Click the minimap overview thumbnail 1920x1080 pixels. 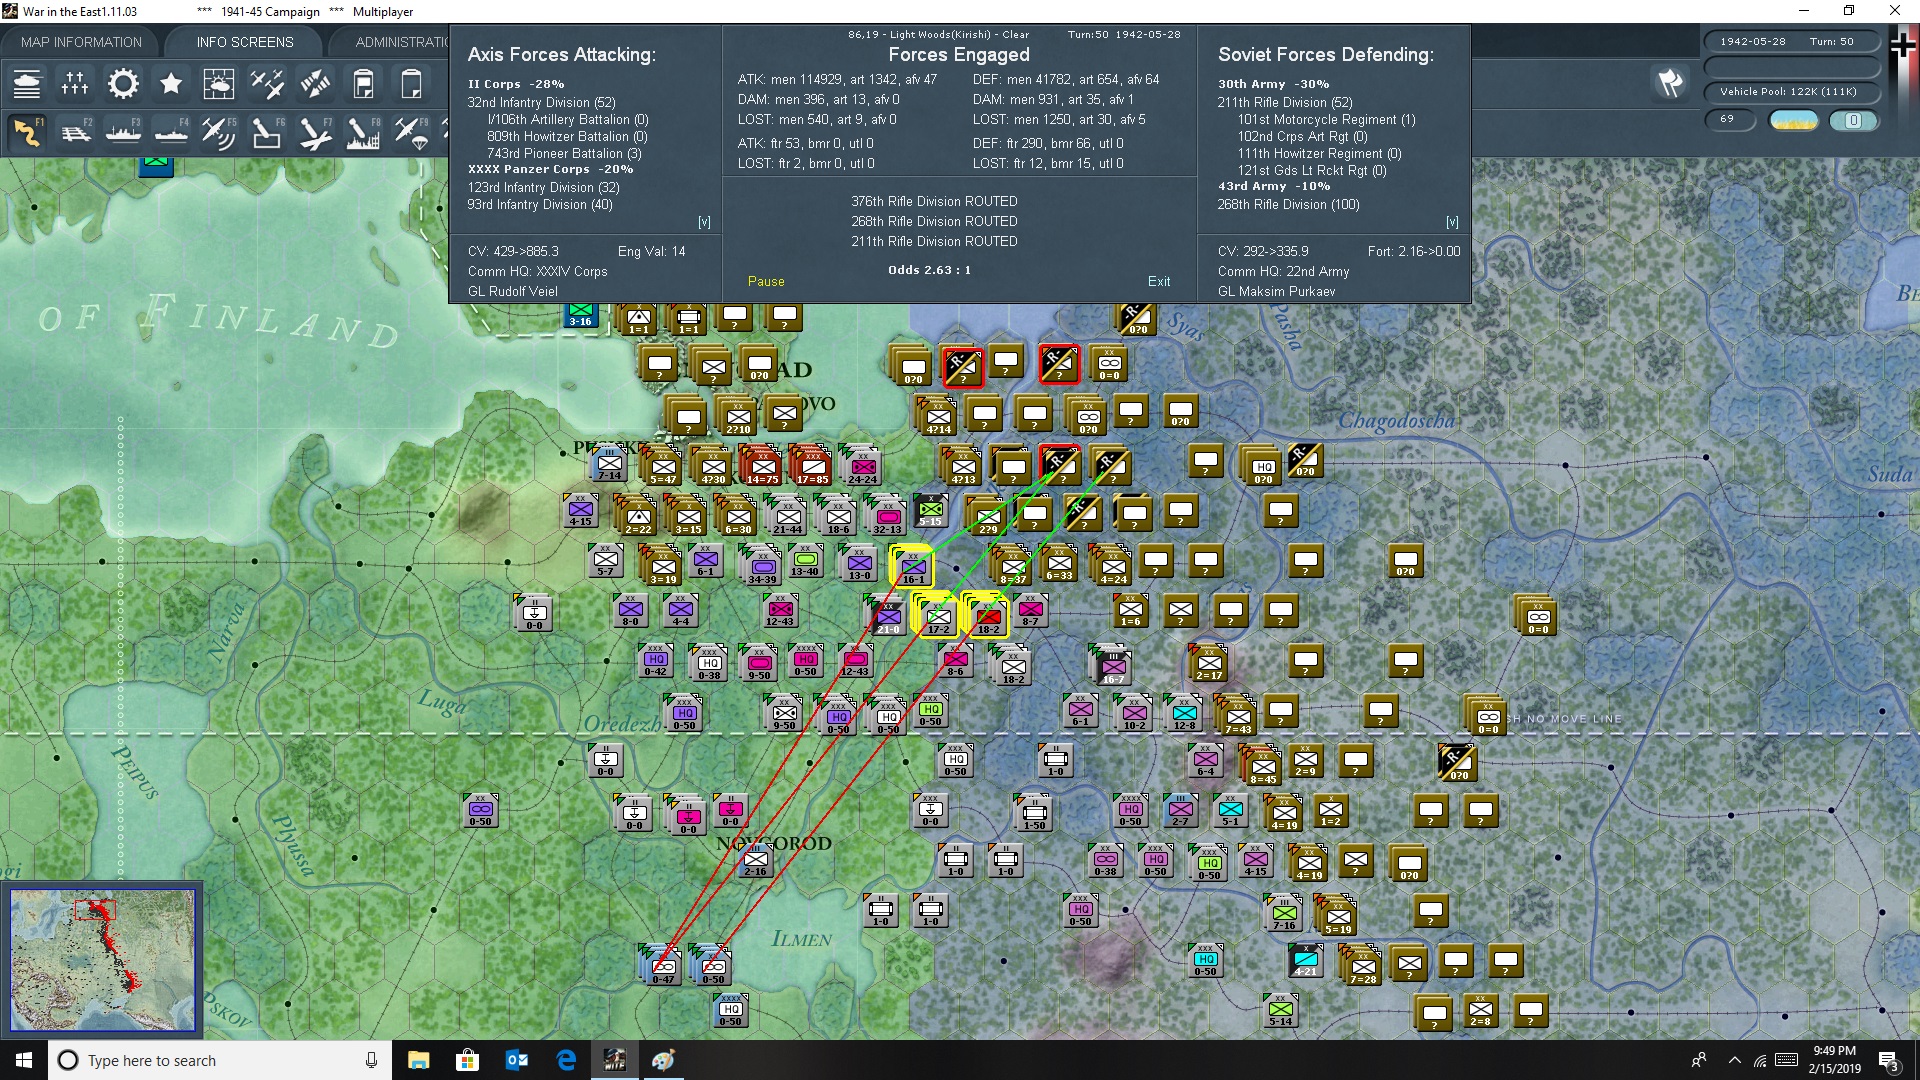(103, 960)
